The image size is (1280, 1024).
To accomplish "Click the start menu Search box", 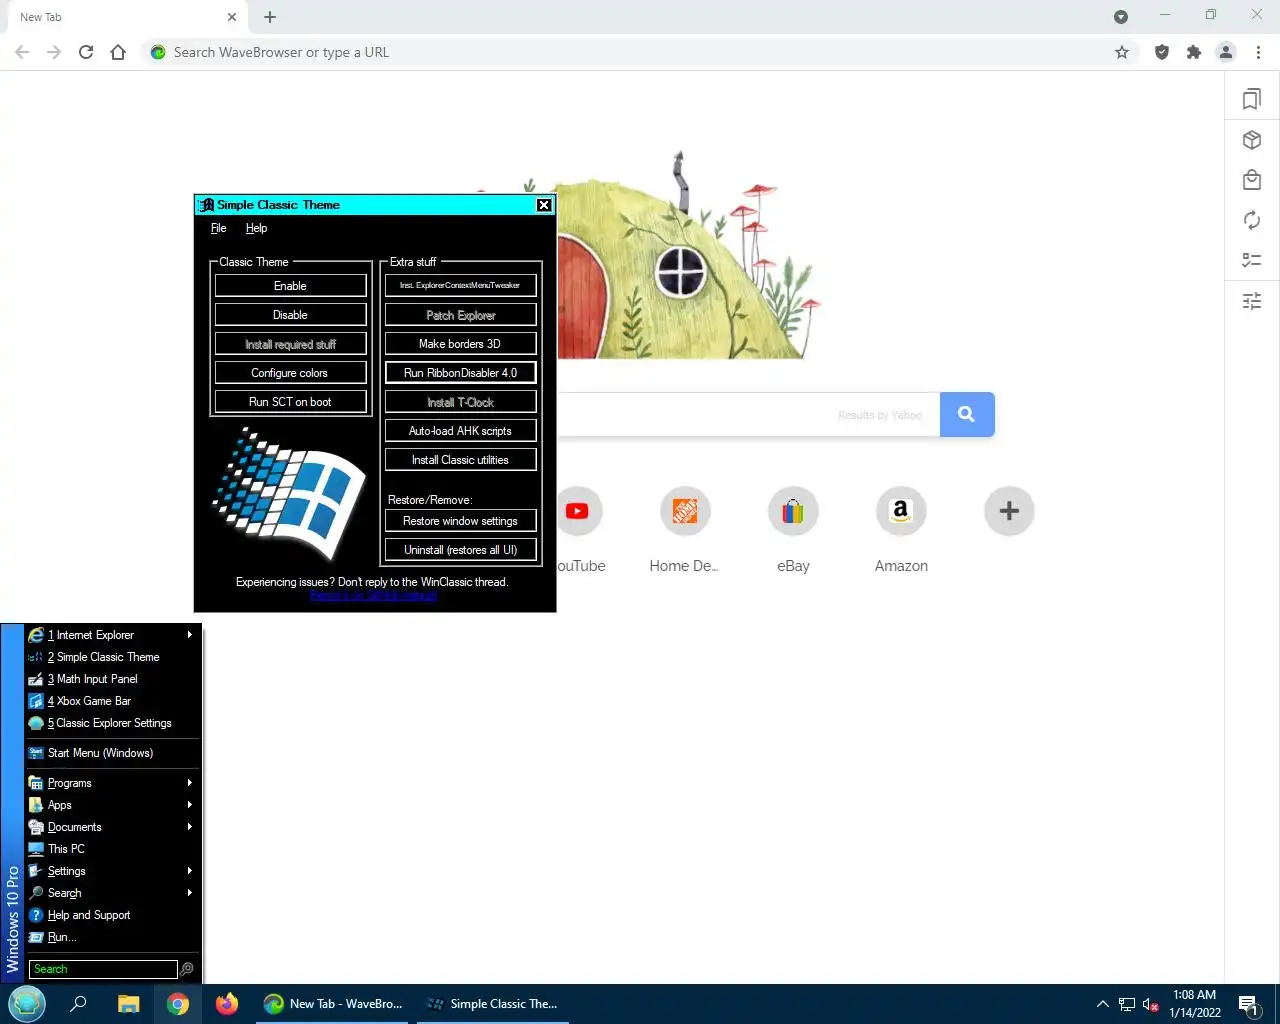I will pos(103,969).
